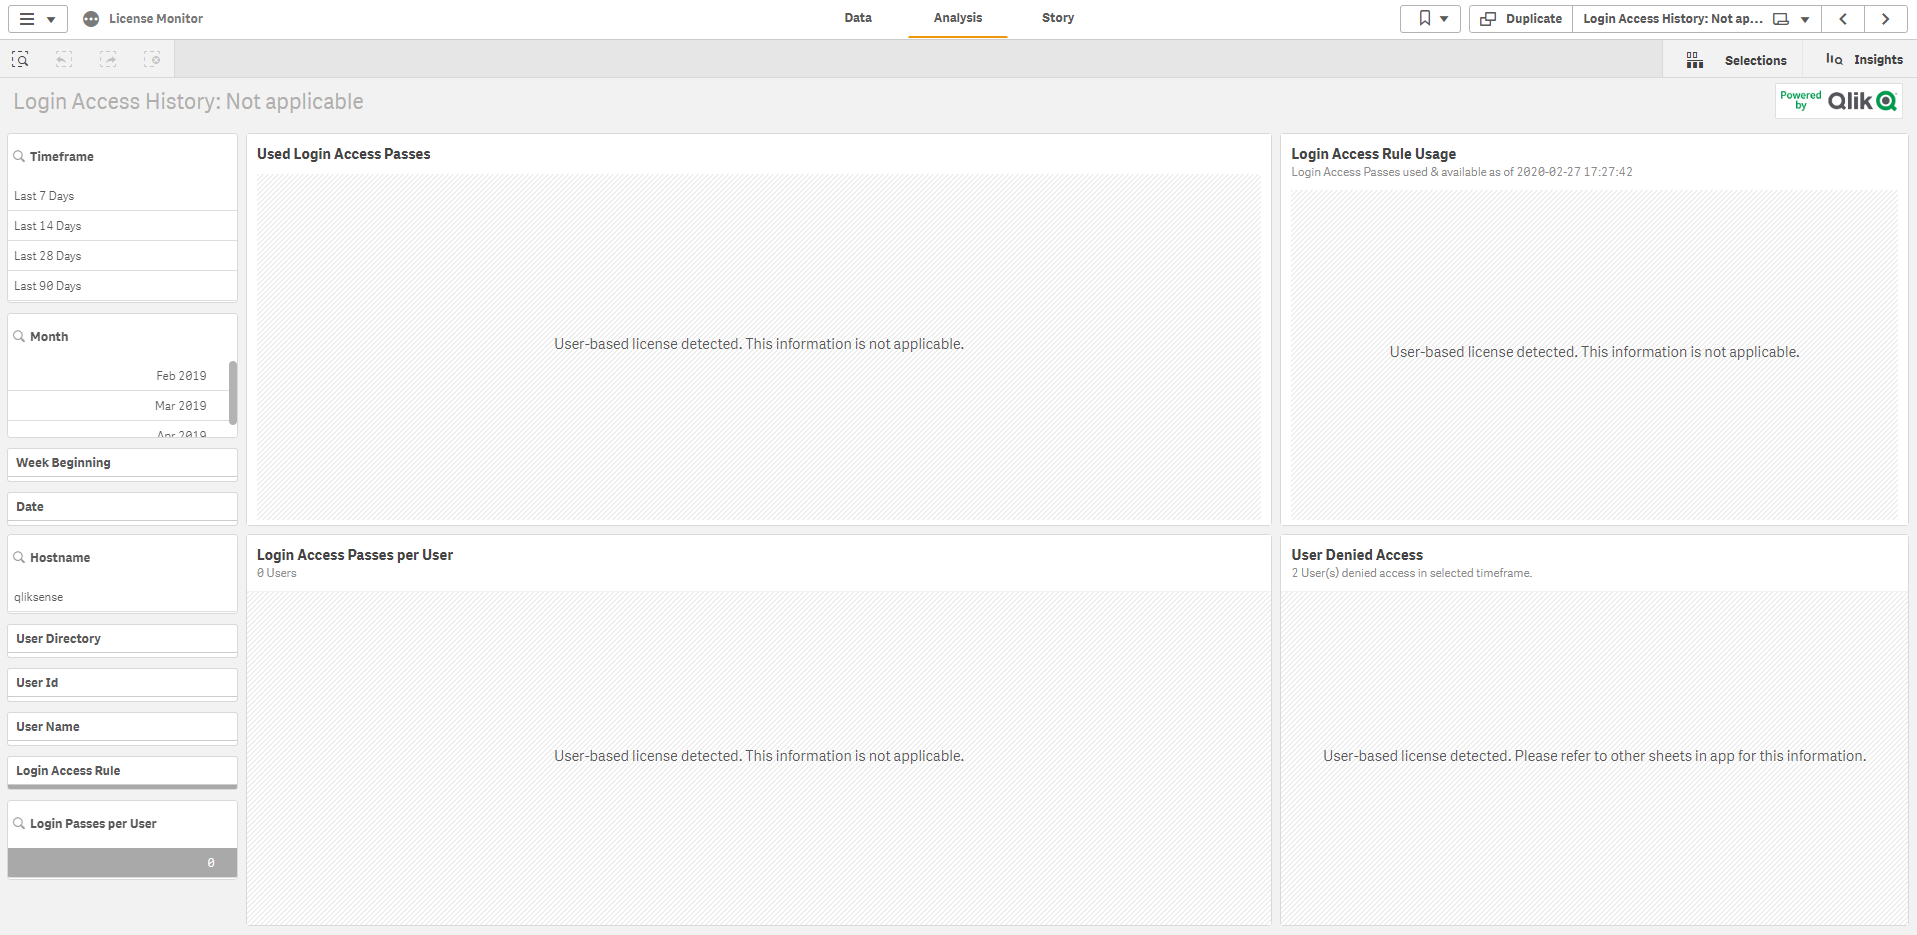1917x935 pixels.
Task: Open the navigation hamburger menu
Action: [37, 19]
